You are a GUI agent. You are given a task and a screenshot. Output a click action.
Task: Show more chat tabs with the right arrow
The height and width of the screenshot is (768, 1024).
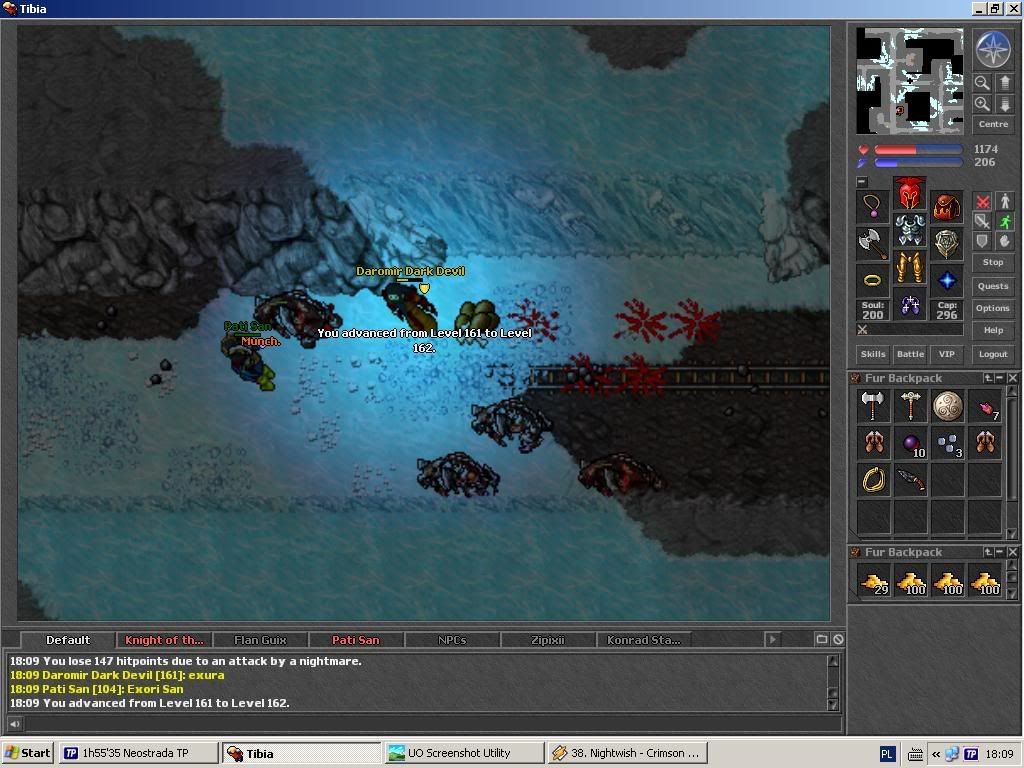point(772,639)
